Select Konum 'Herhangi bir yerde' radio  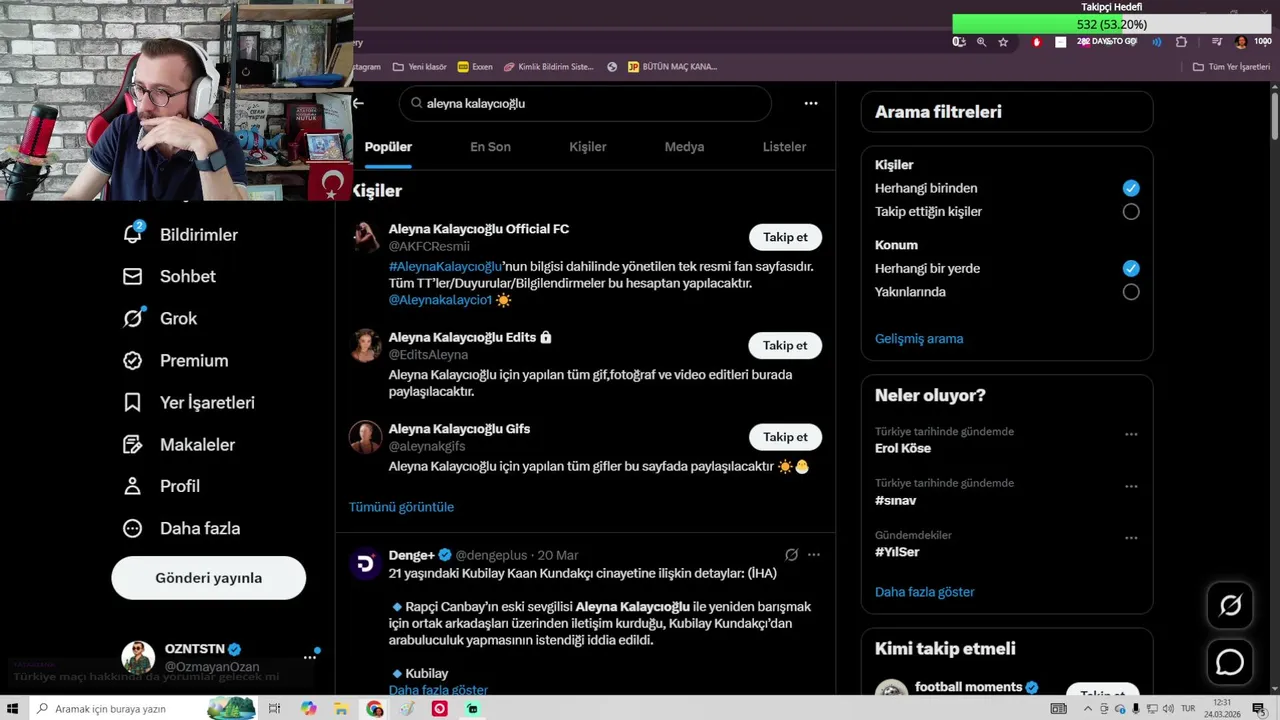pyautogui.click(x=1131, y=268)
